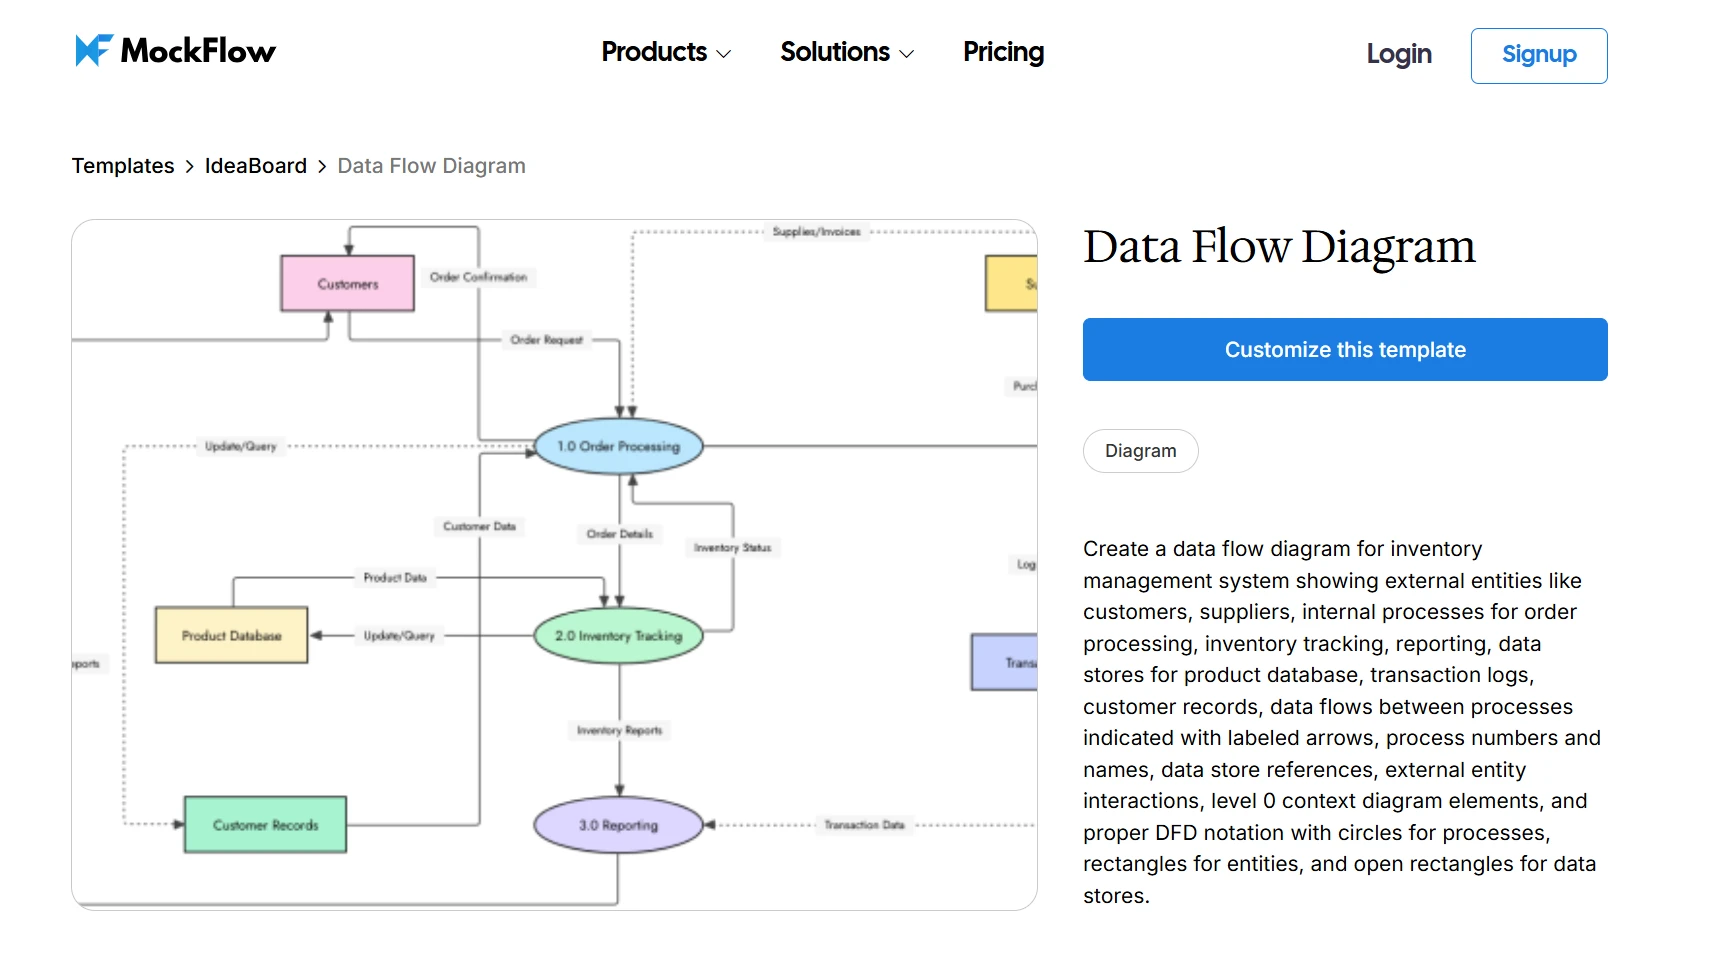
Task: Open the Solutions dropdown
Action: point(836,52)
